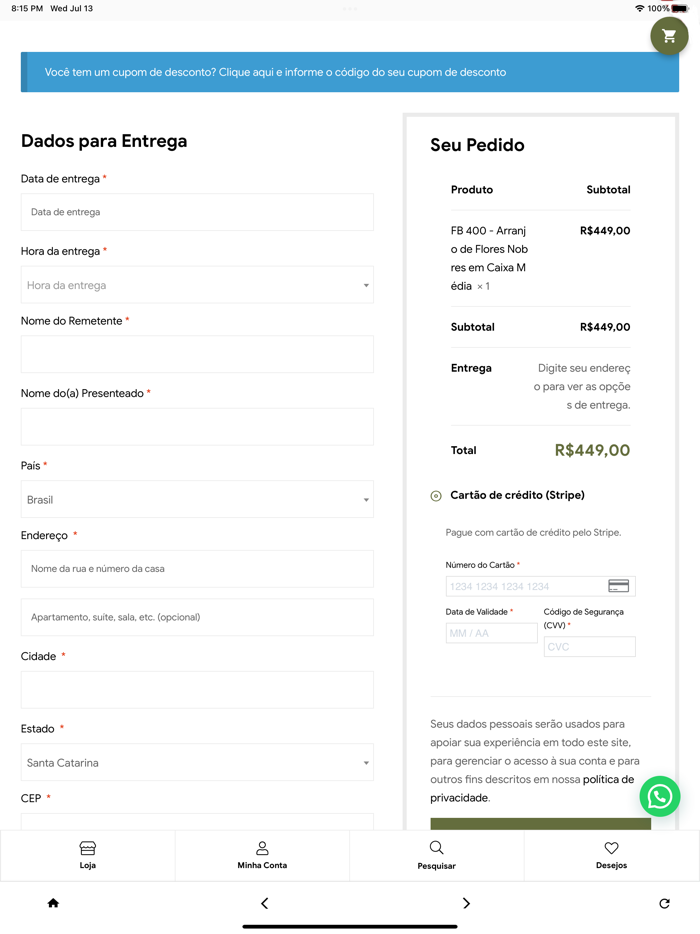The width and height of the screenshot is (700, 934).
Task: Open the País Brasil dropdown
Action: pyautogui.click(x=197, y=499)
